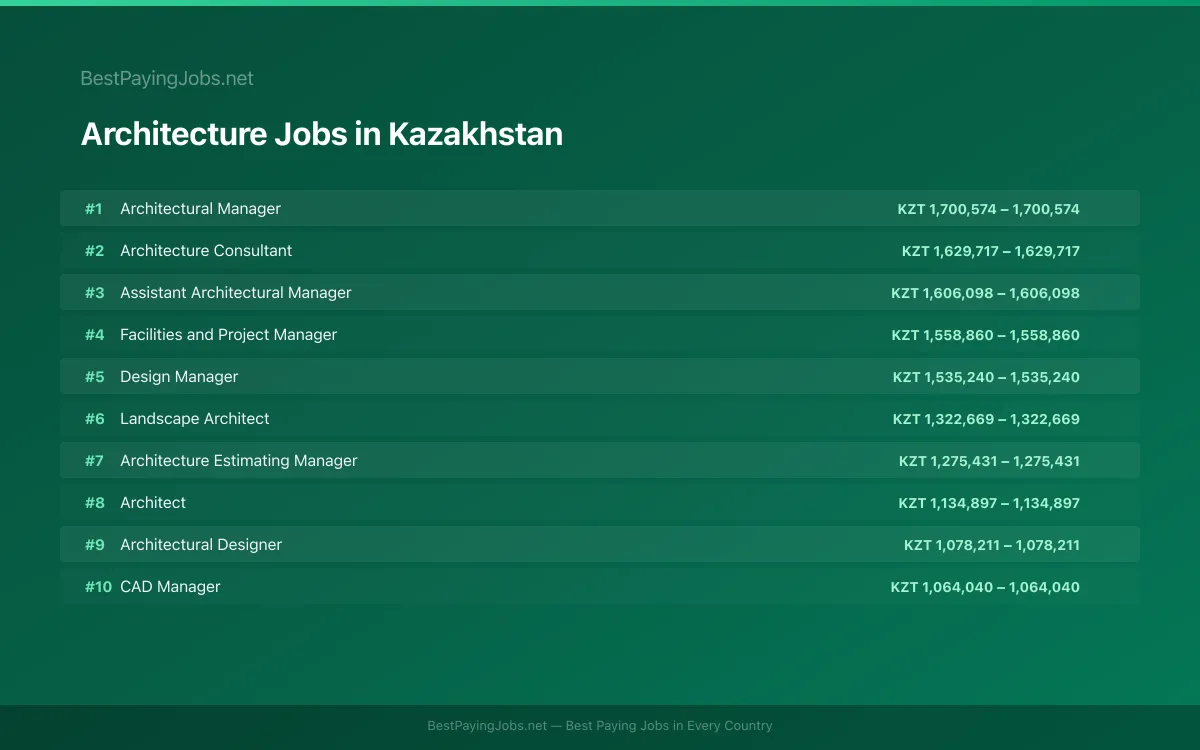Select the Assistant Architectural Manager title
The height and width of the screenshot is (750, 1200).
coord(236,293)
